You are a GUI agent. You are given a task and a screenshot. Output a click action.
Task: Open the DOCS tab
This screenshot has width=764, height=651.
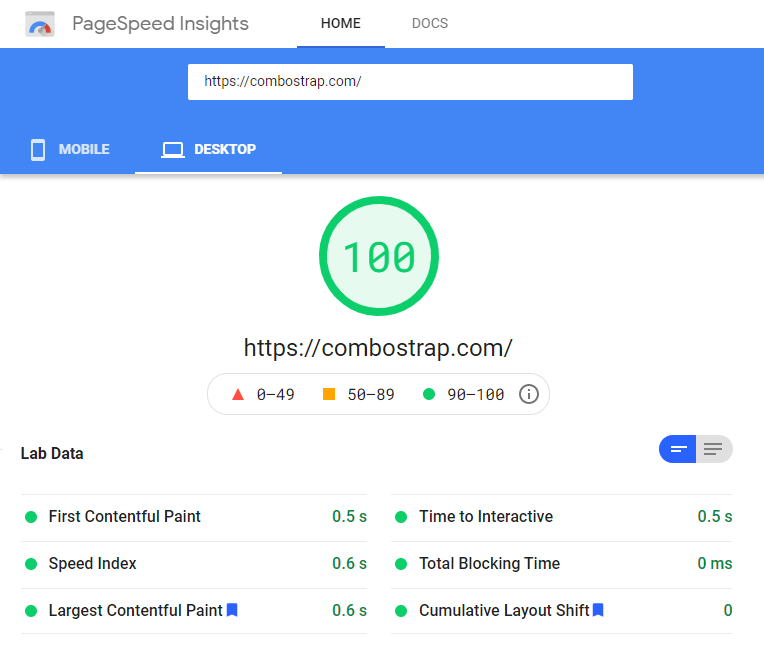430,24
